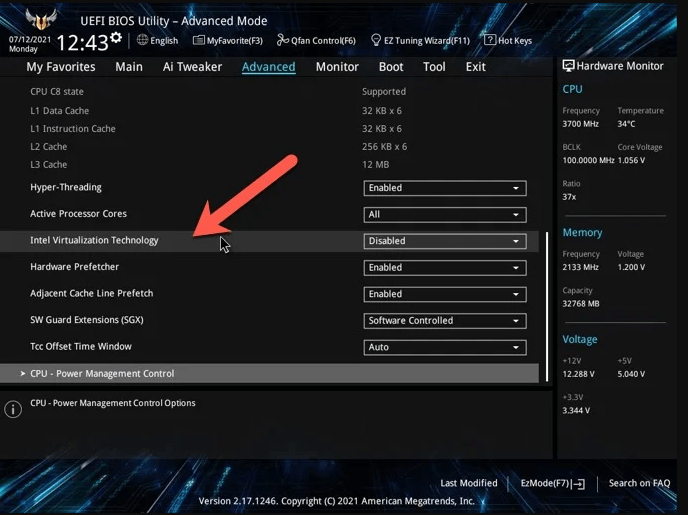Image resolution: width=688 pixels, height=515 pixels.
Task: Expand CPU - Power Management Control submenu
Action: (269, 373)
